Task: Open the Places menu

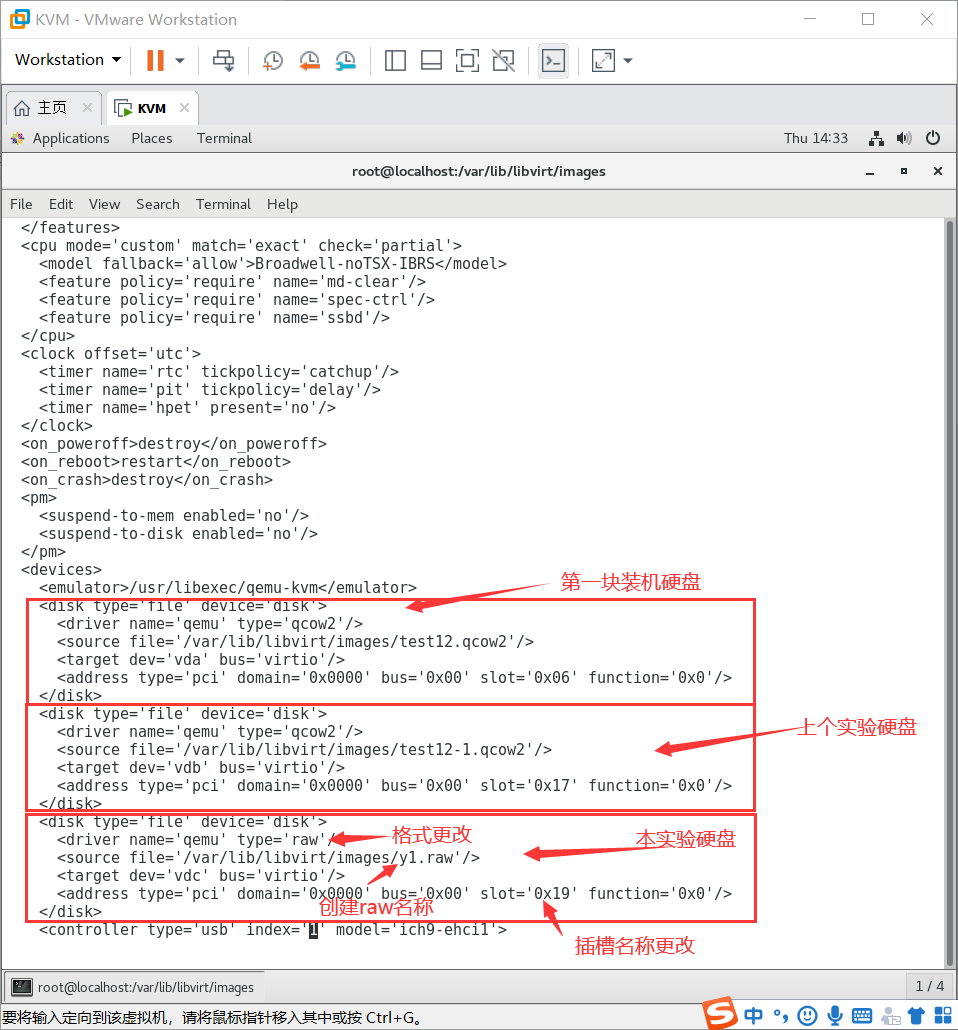Action: [x=152, y=138]
